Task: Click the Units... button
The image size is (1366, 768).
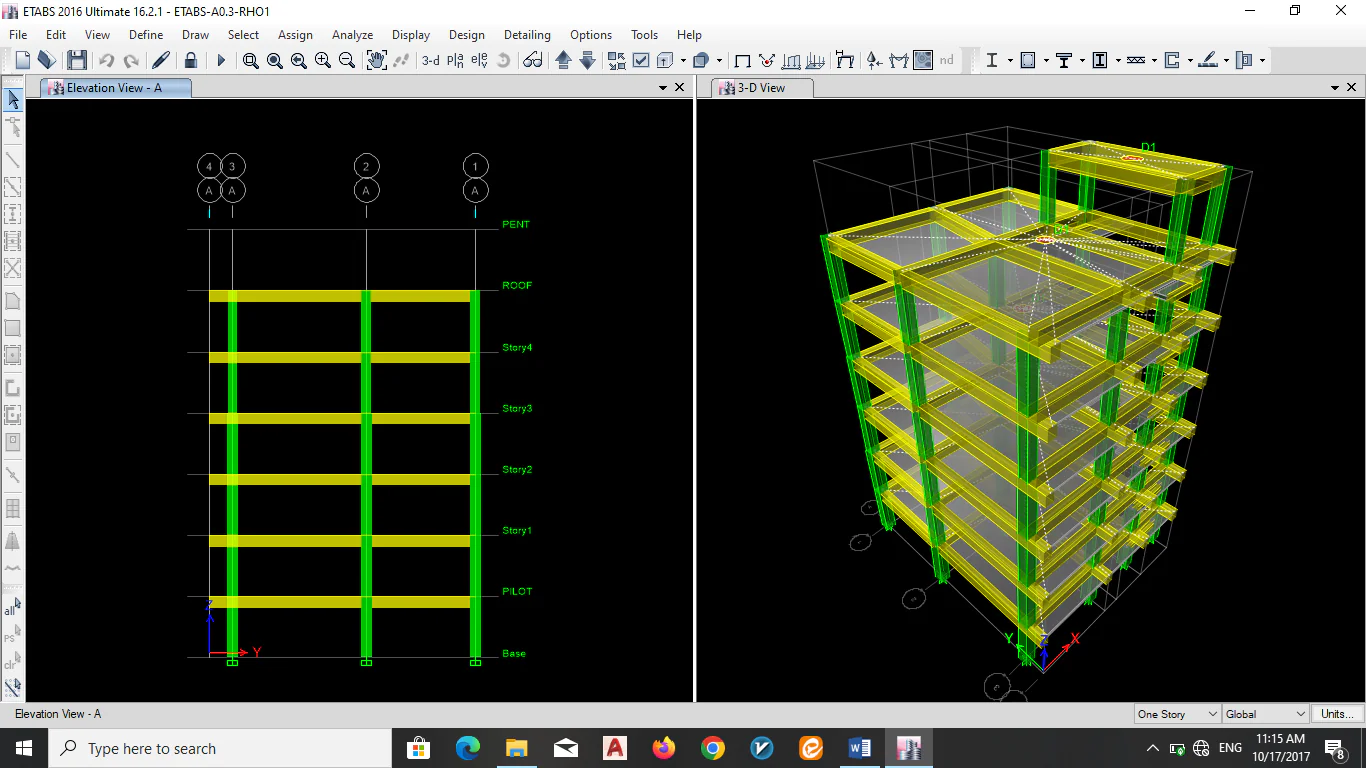Action: click(1336, 714)
